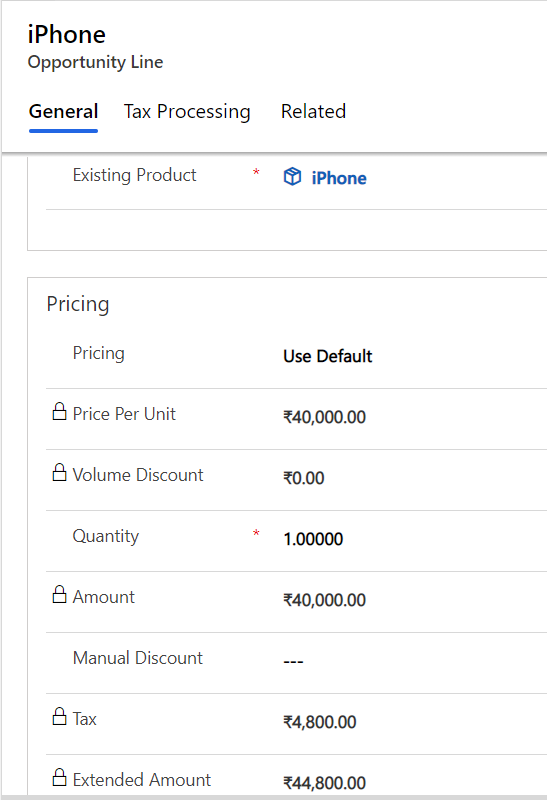Screen dimensions: 547x800
Task: Click the lock icon beside Tax
Action: [60, 716]
